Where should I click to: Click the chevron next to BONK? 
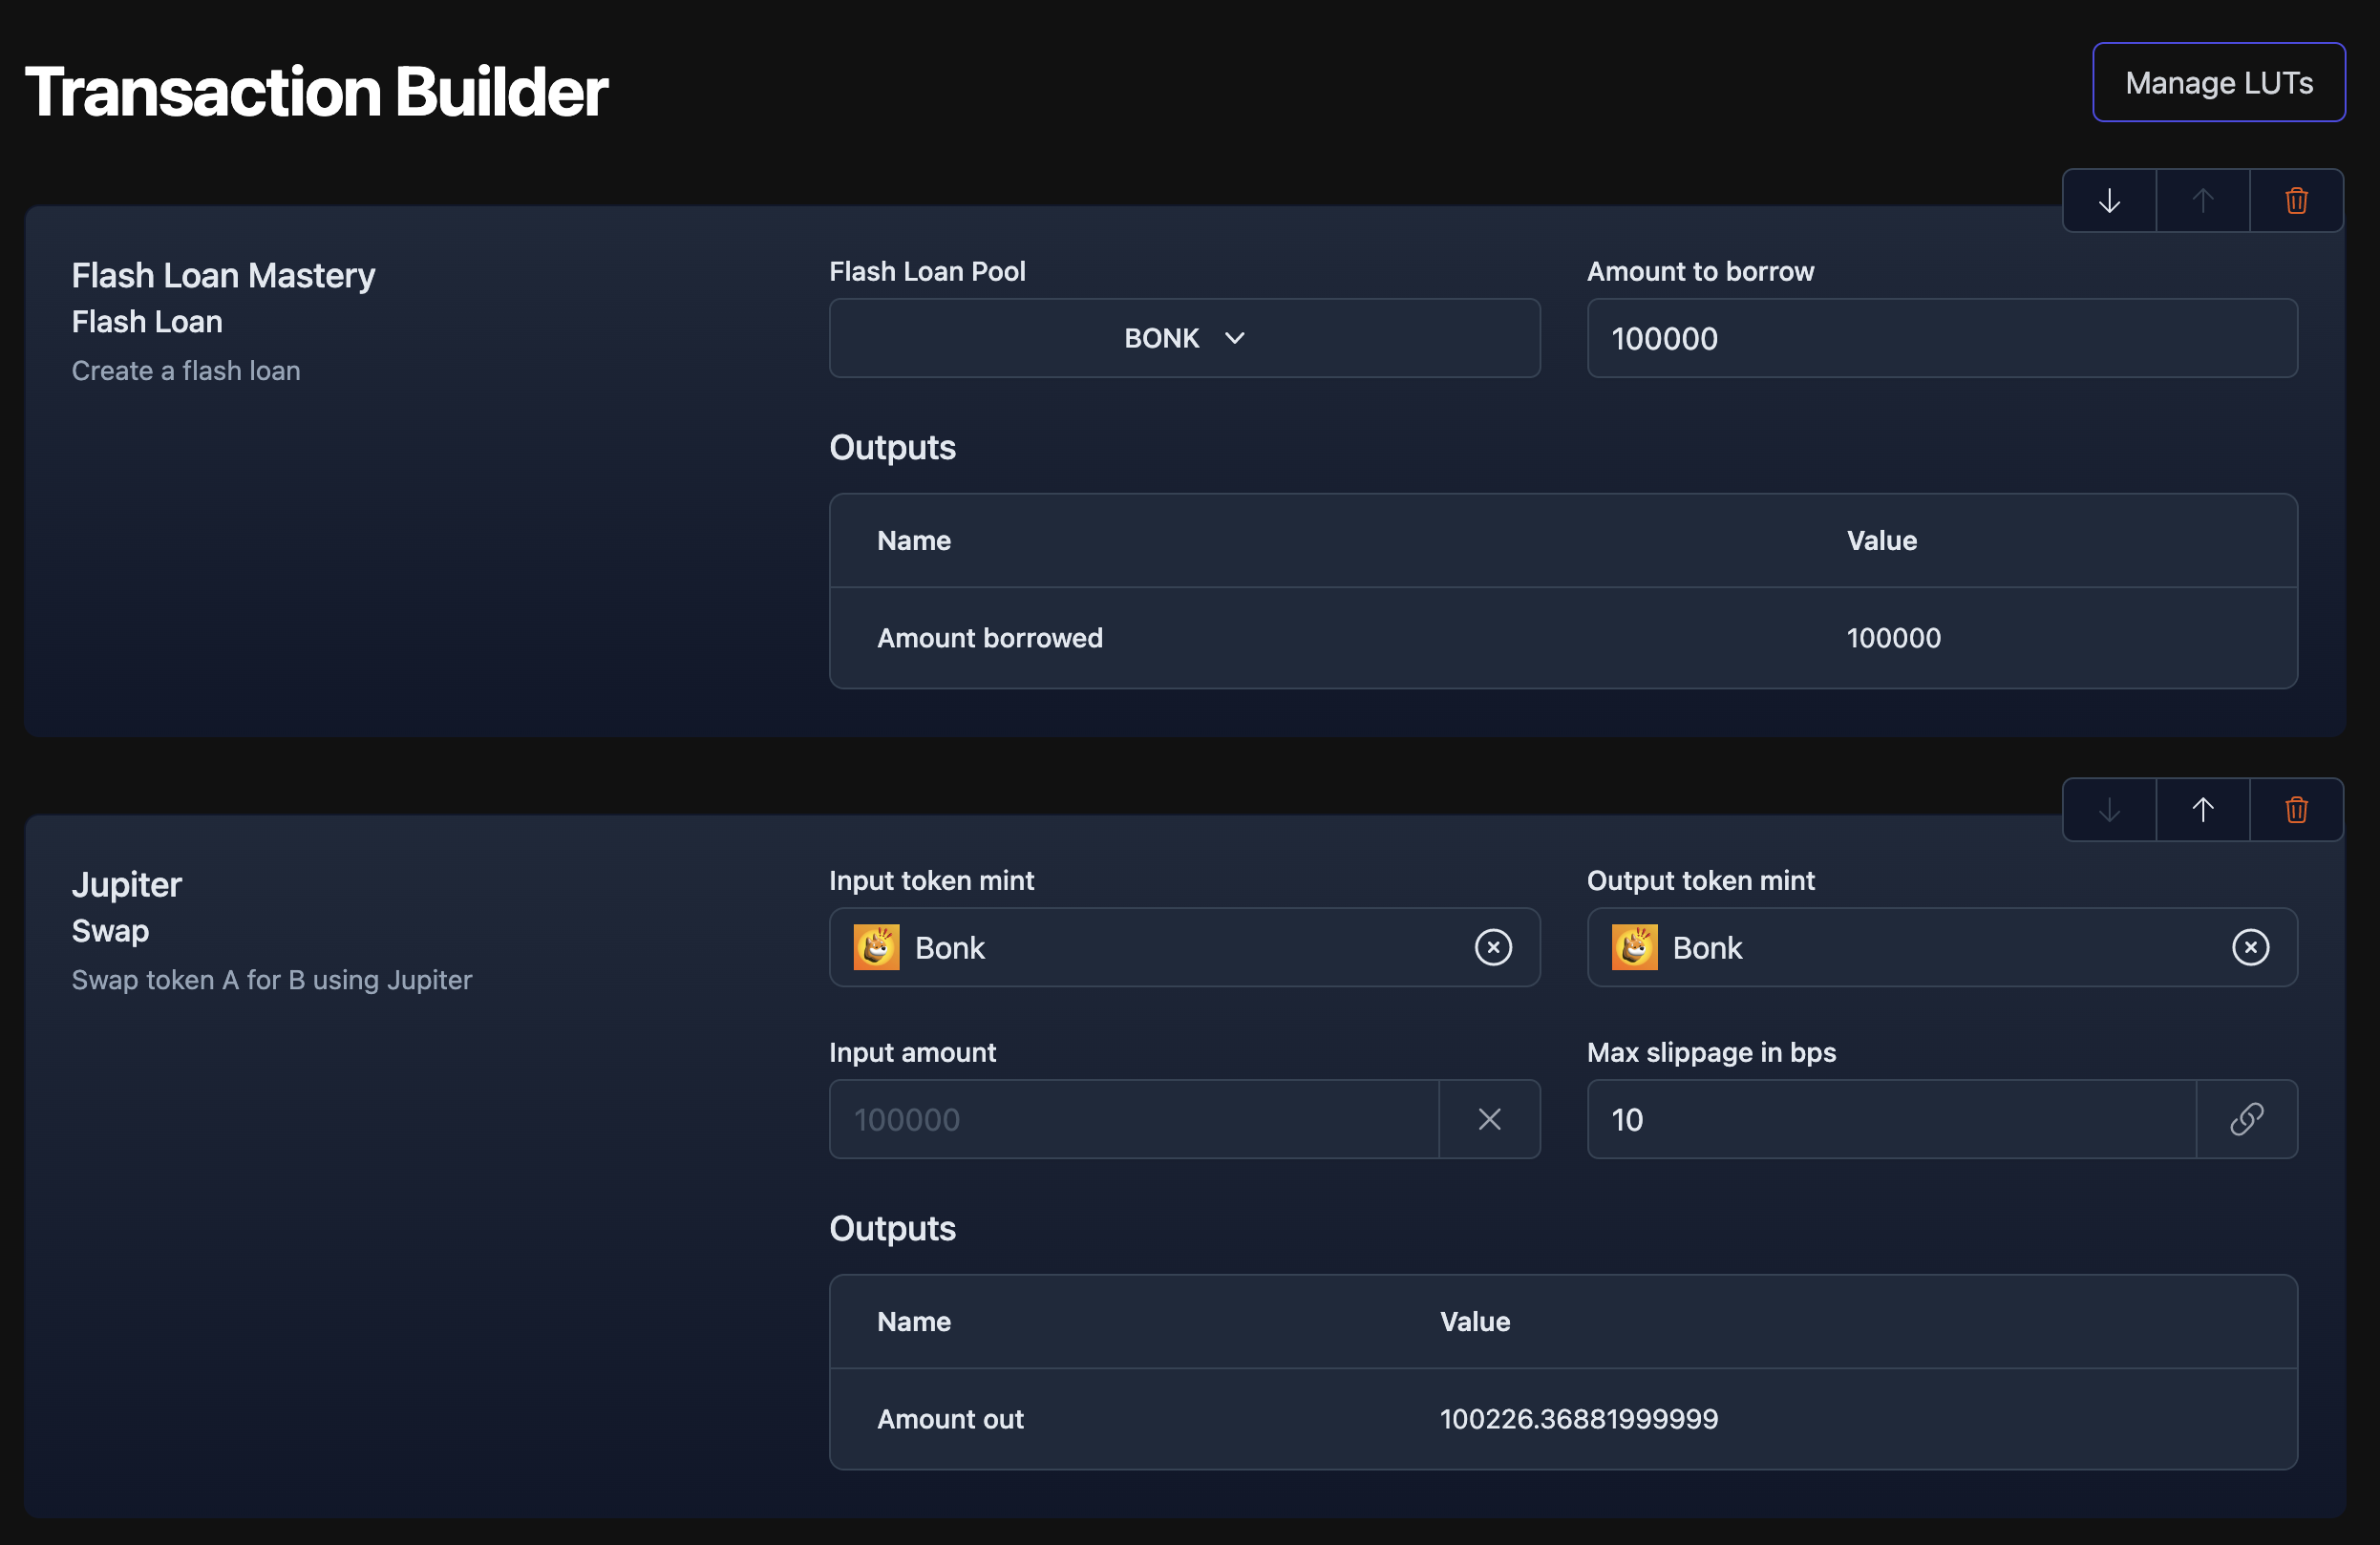coord(1235,338)
